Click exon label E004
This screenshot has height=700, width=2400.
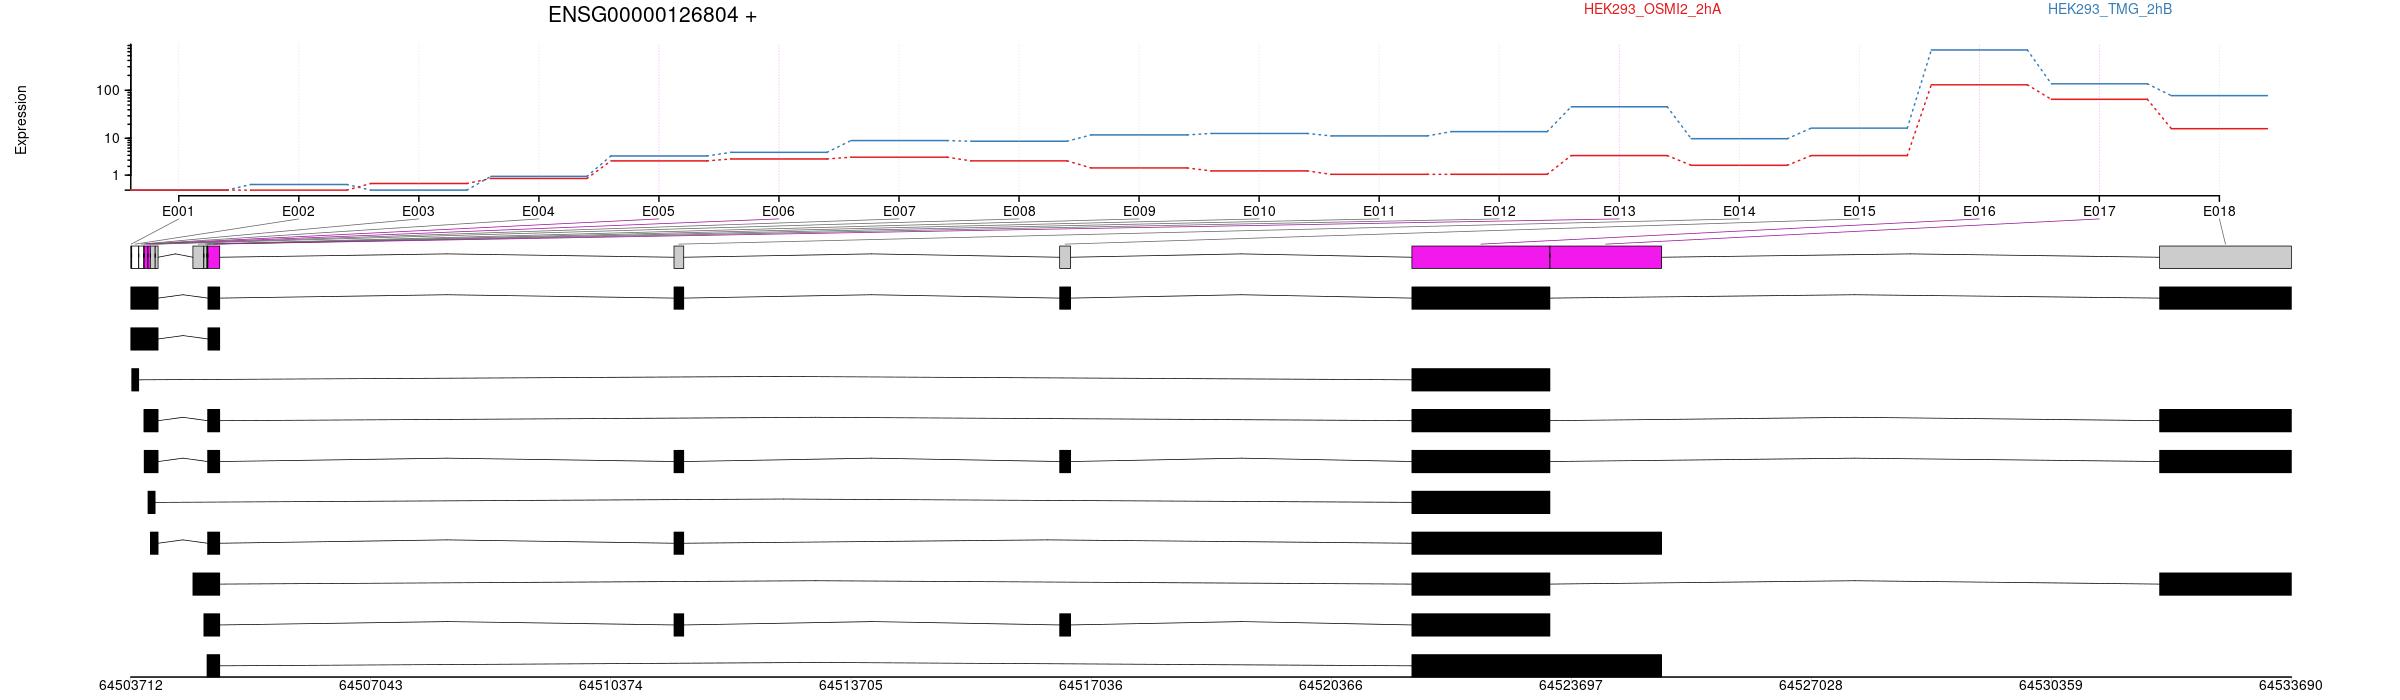click(x=538, y=211)
